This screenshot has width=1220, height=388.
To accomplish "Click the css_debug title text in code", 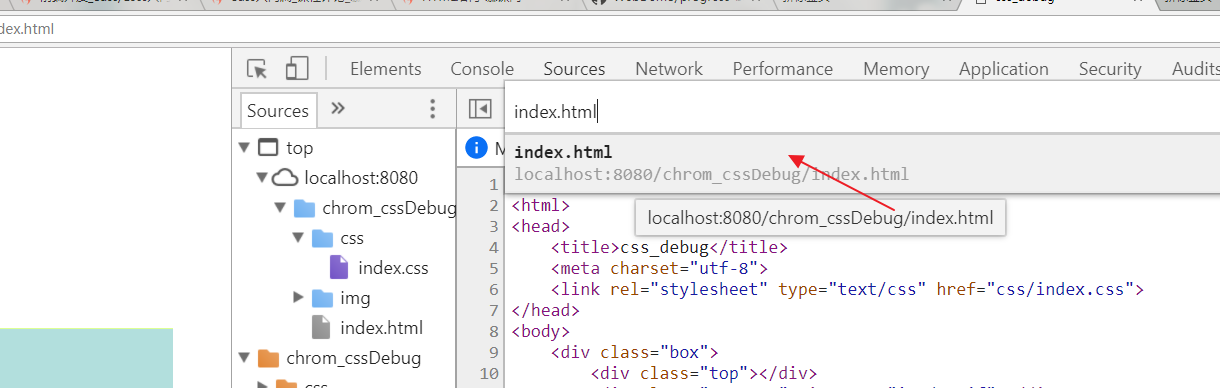I will point(664,248).
